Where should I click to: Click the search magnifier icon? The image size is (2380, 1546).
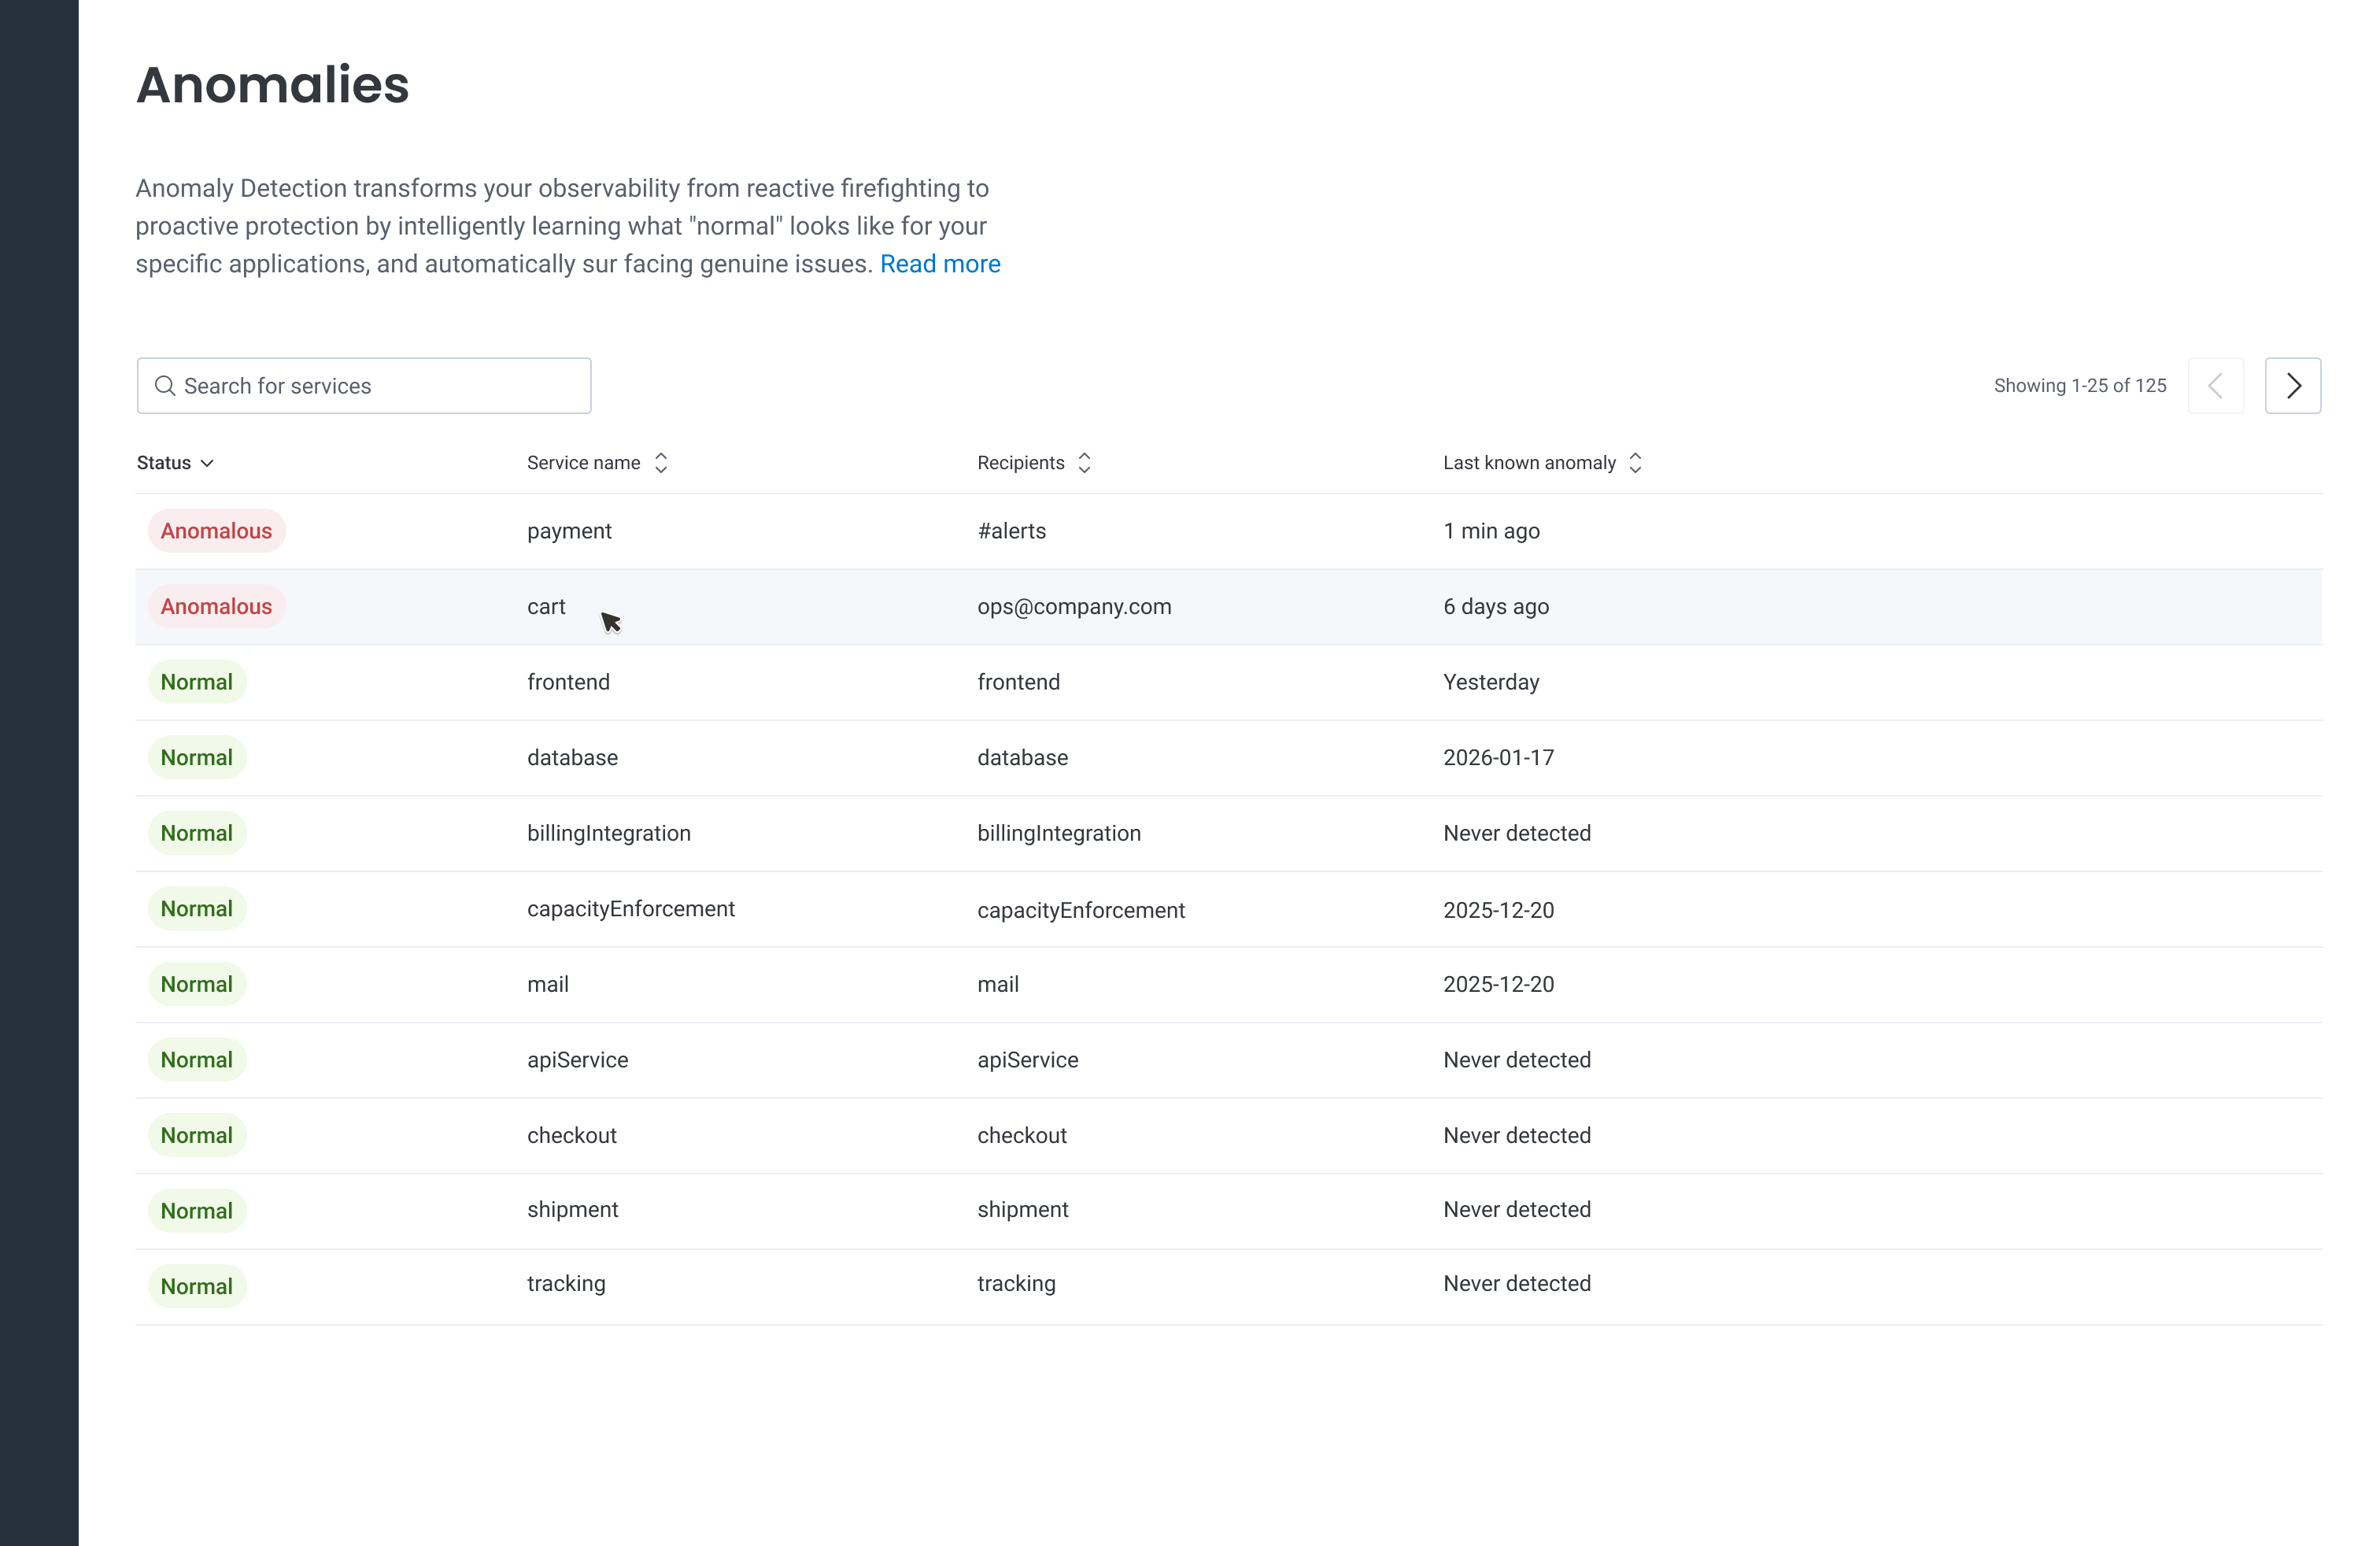(x=165, y=386)
